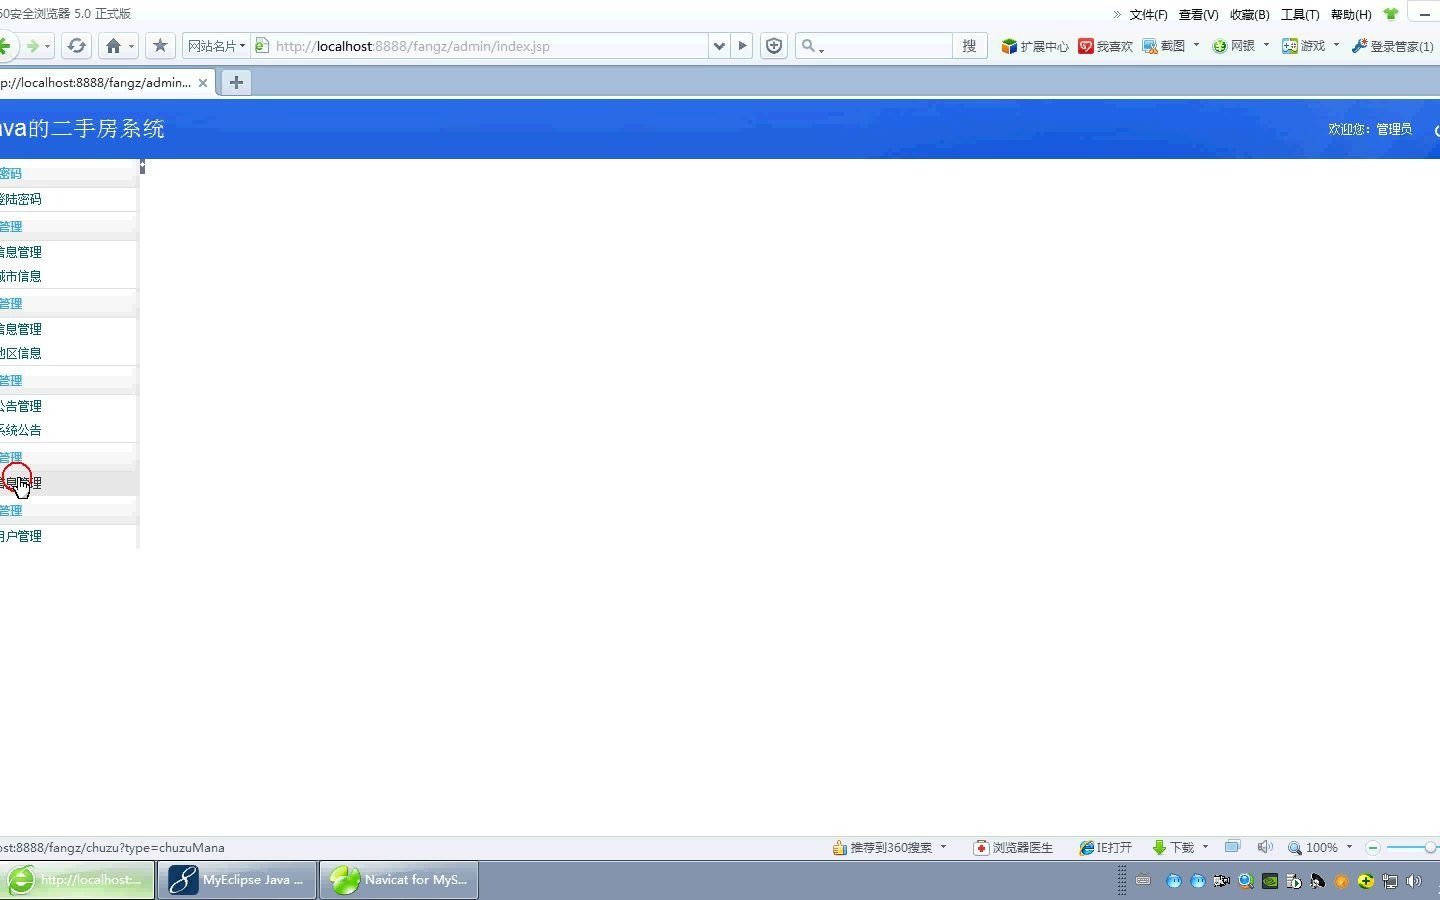Image resolution: width=1440 pixels, height=900 pixels.
Task: Go to the home page icon
Action: [113, 46]
